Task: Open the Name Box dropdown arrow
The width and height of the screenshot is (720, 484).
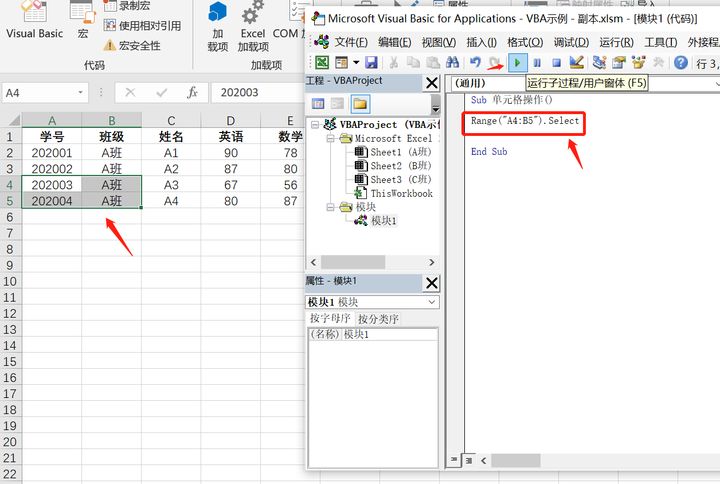Action: 80,92
